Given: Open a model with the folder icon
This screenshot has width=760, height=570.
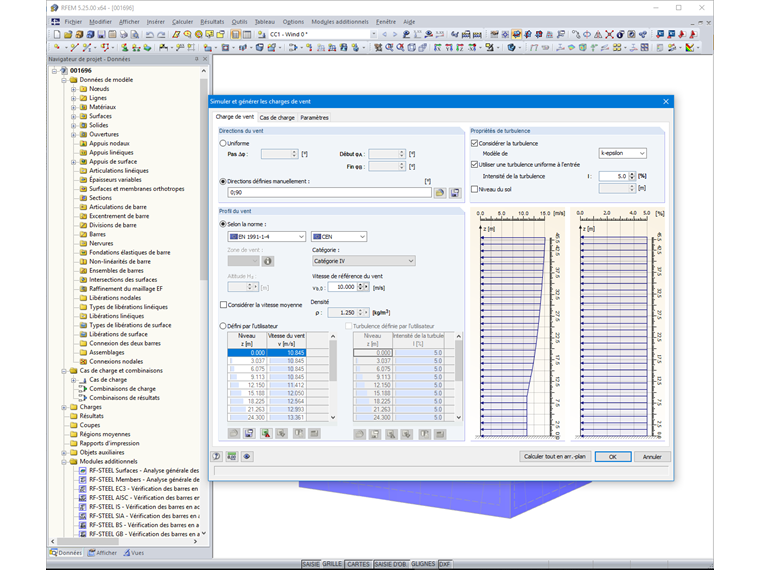Looking at the screenshot, I should (68, 34).
